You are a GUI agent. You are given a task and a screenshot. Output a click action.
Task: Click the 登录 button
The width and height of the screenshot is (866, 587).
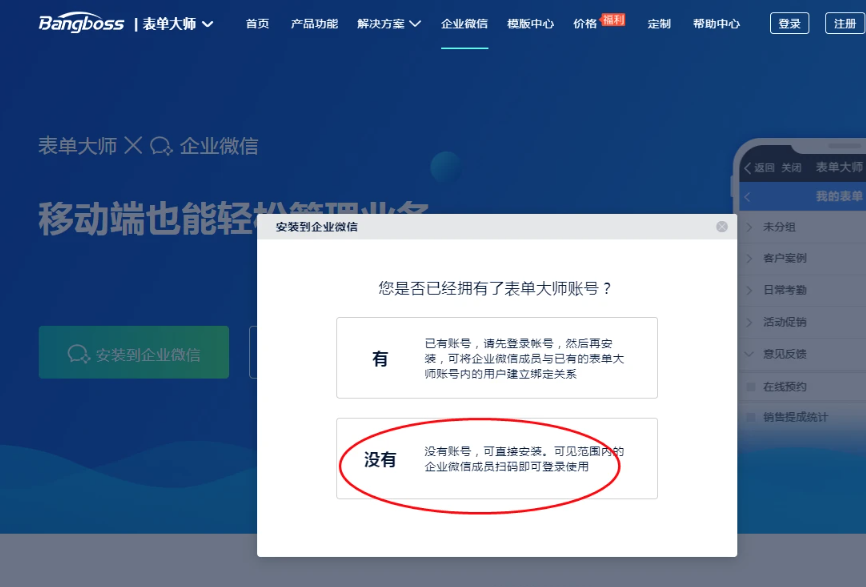(x=789, y=24)
